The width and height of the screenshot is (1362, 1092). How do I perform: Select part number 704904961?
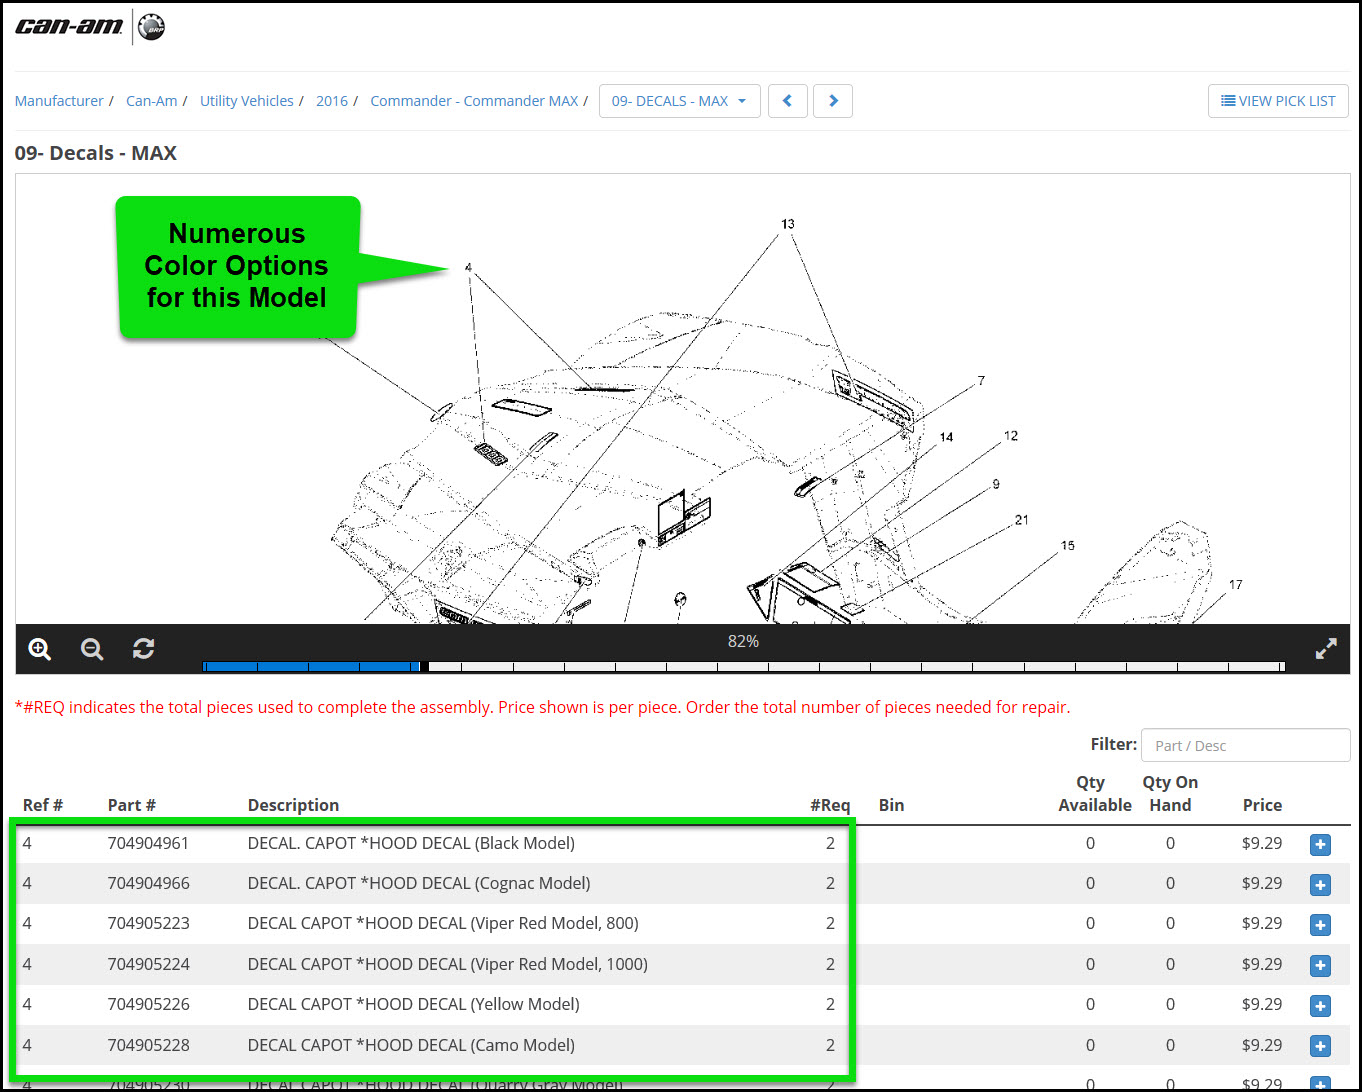click(x=148, y=843)
